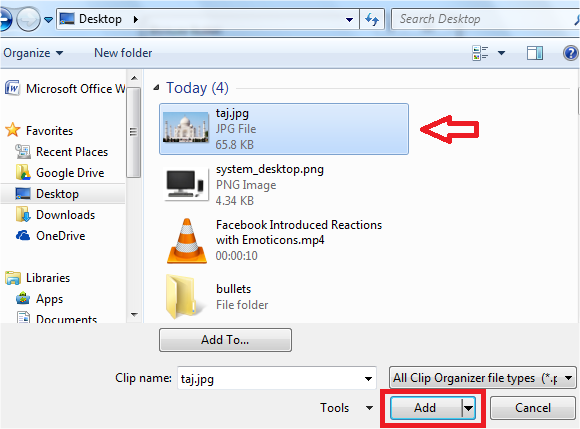Open the Tools menu
Screen dimensions: 580x429
click(x=346, y=408)
